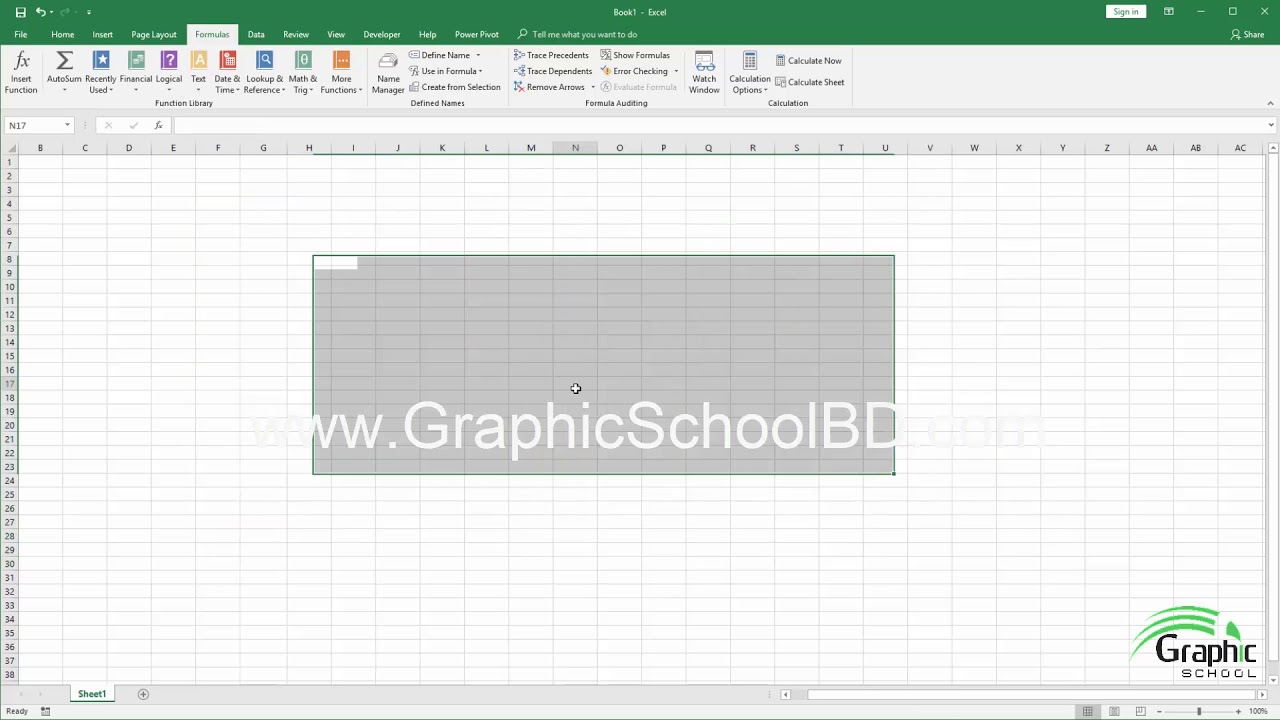The image size is (1280, 720).
Task: Customize Quick Access Toolbar dropdown
Action: (x=88, y=12)
